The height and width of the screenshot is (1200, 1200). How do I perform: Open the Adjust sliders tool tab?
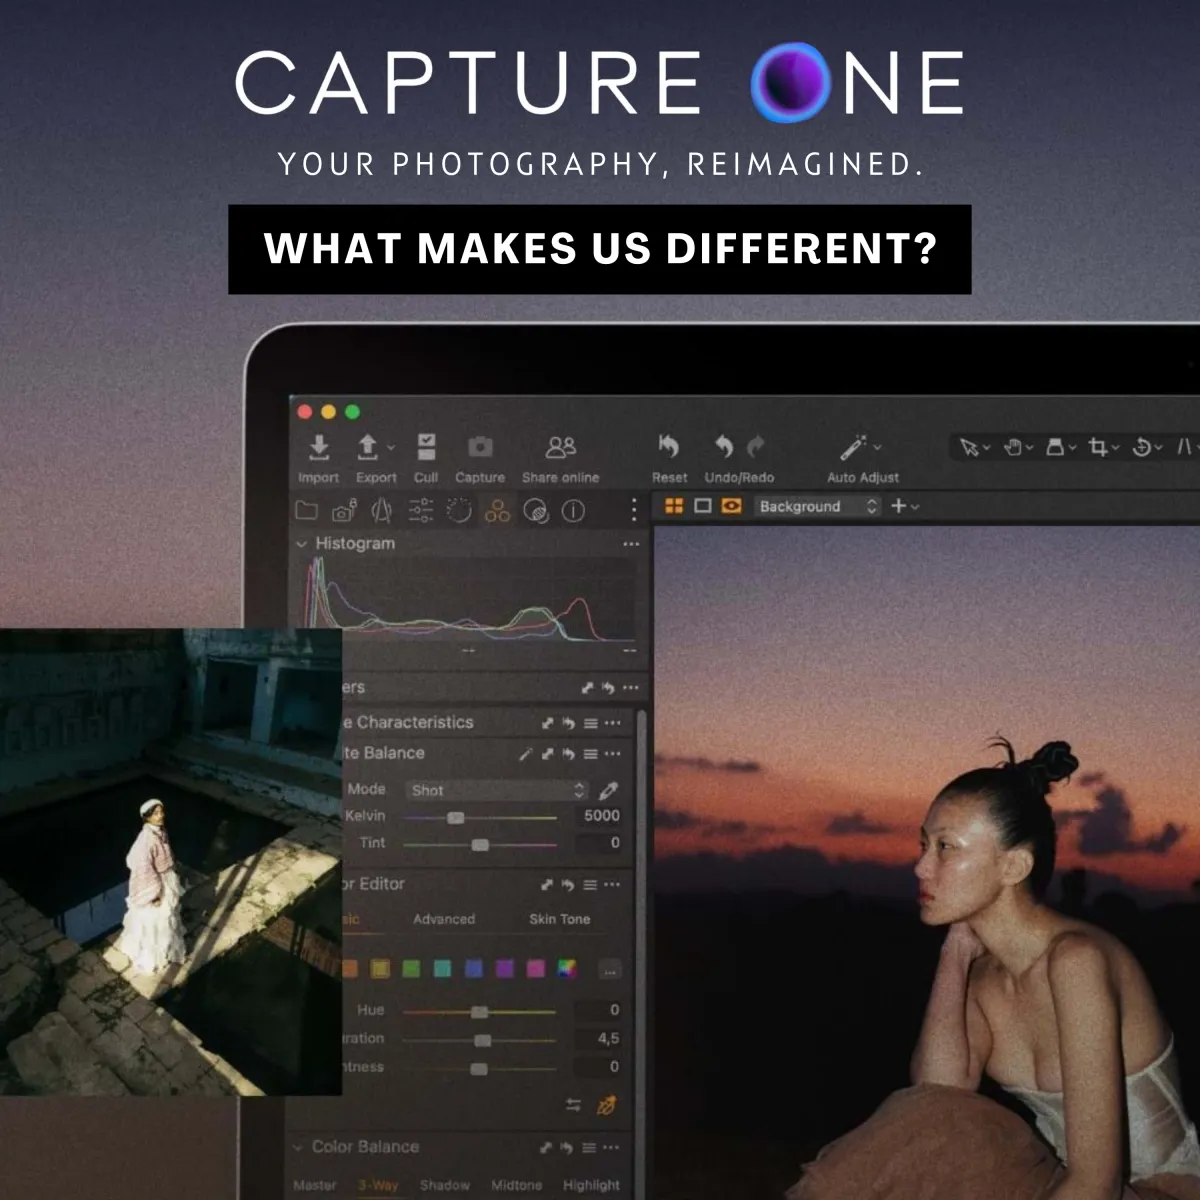click(x=421, y=511)
